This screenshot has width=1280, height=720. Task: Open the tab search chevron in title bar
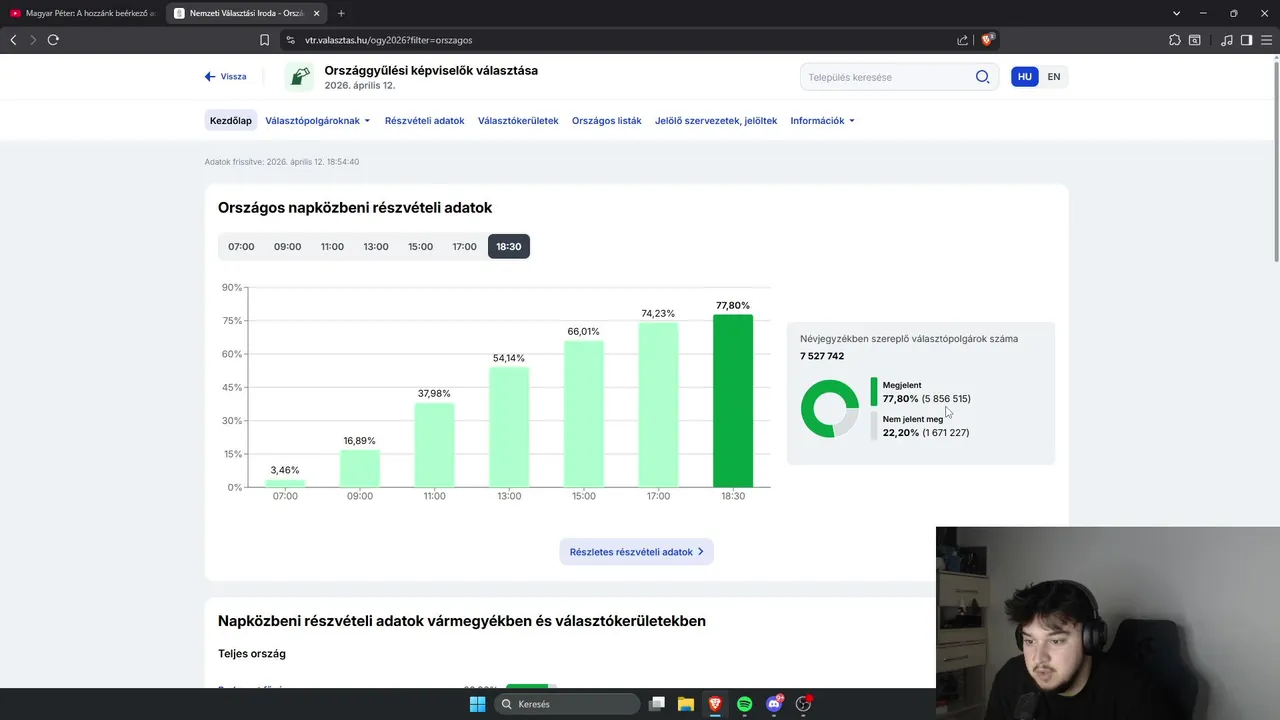[x=1177, y=13]
